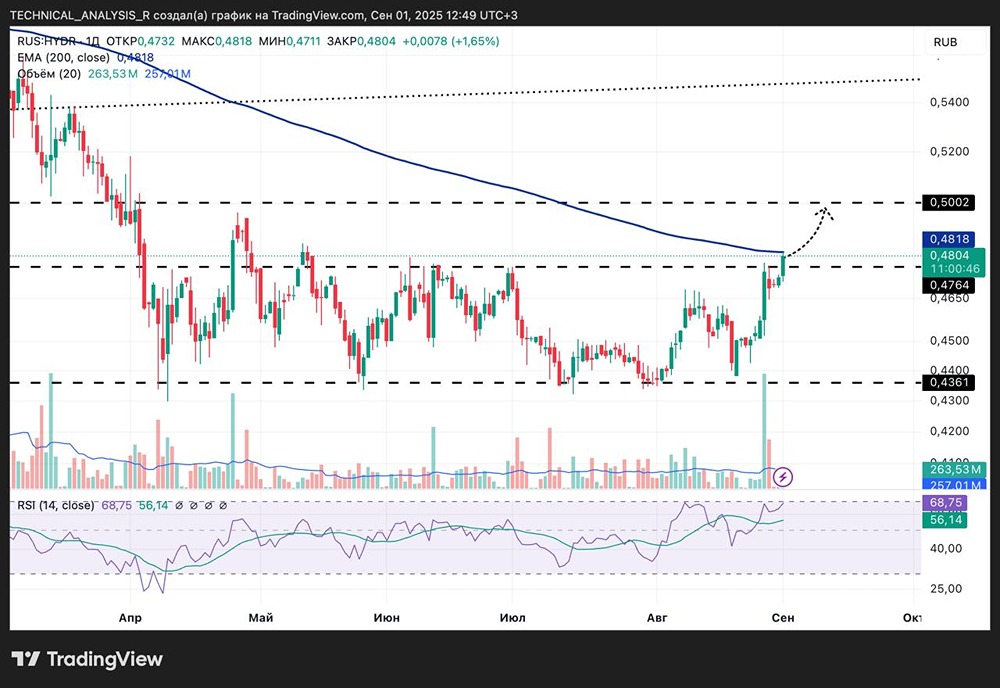Click the blue 0,4818 EMA price label

click(949, 239)
